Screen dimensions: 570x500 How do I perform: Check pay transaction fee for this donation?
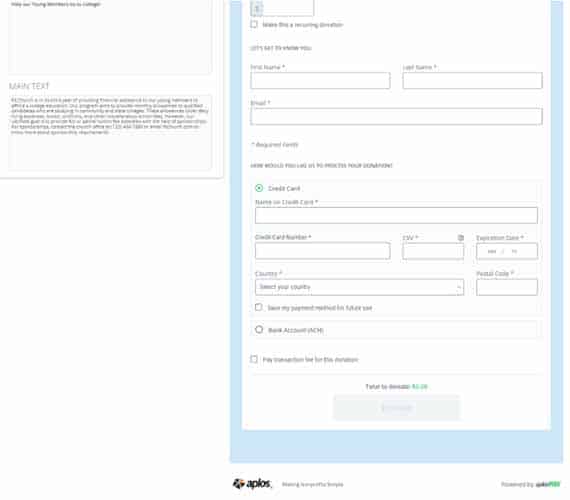(254, 359)
